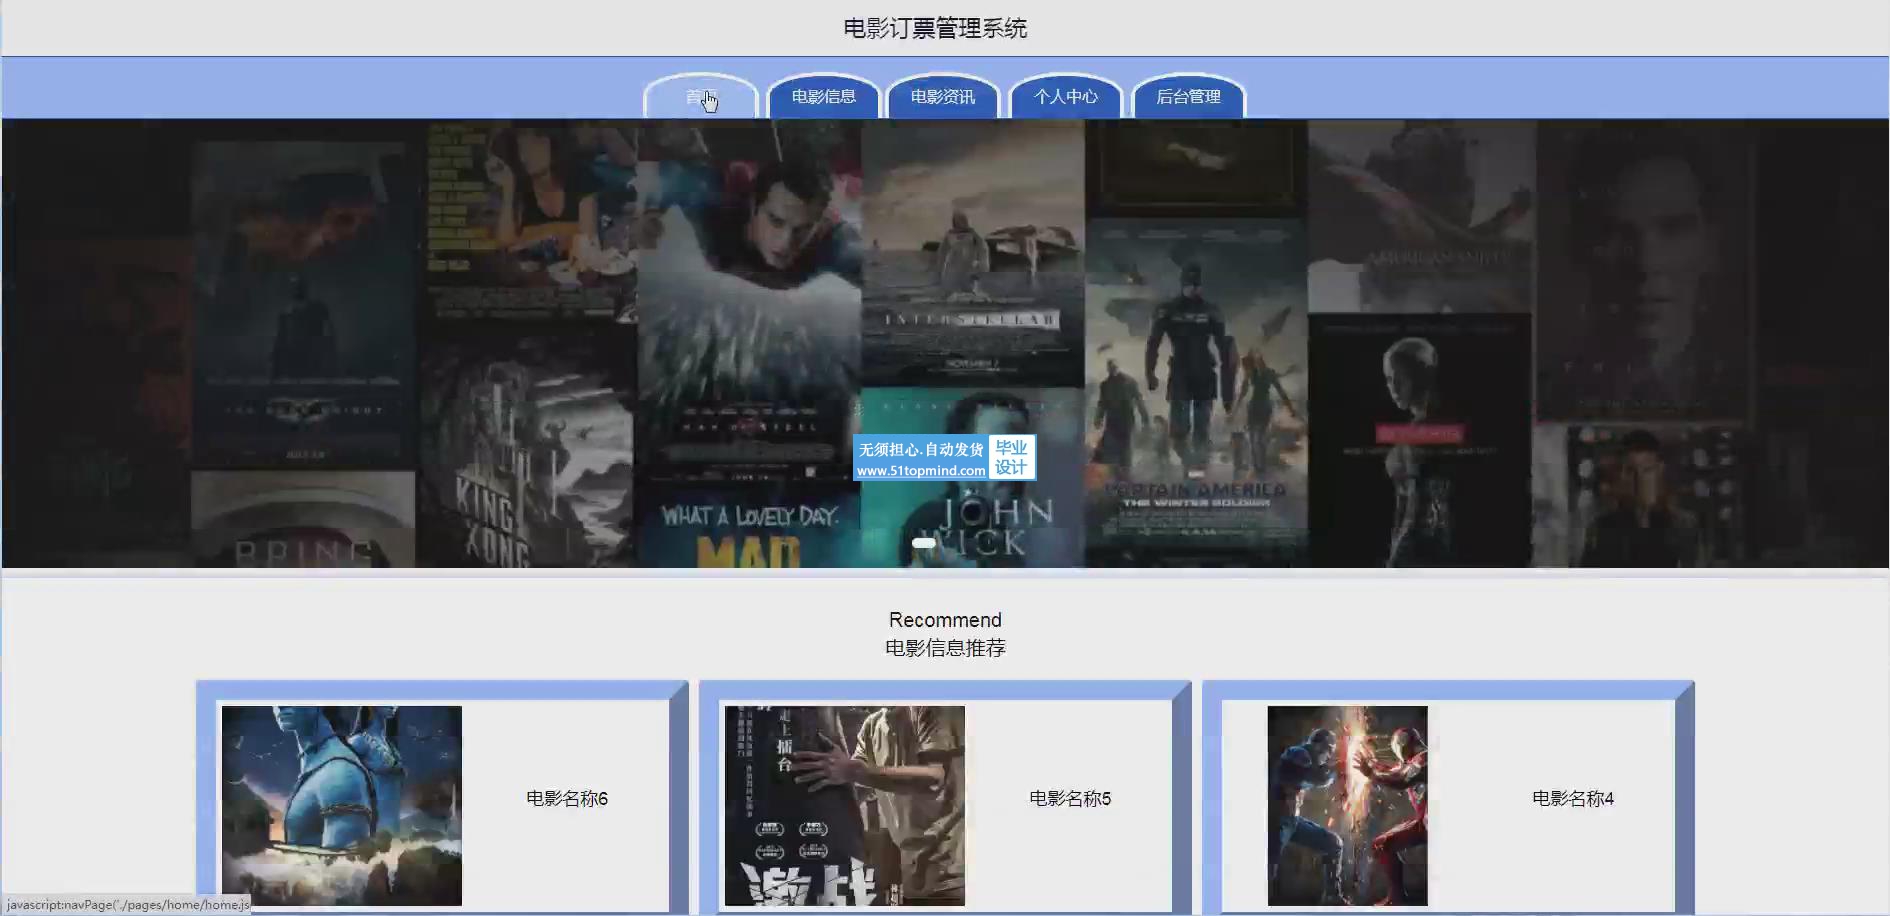Click the 电影信息推荐 section heading
The width and height of the screenshot is (1890, 916).
[x=945, y=648]
